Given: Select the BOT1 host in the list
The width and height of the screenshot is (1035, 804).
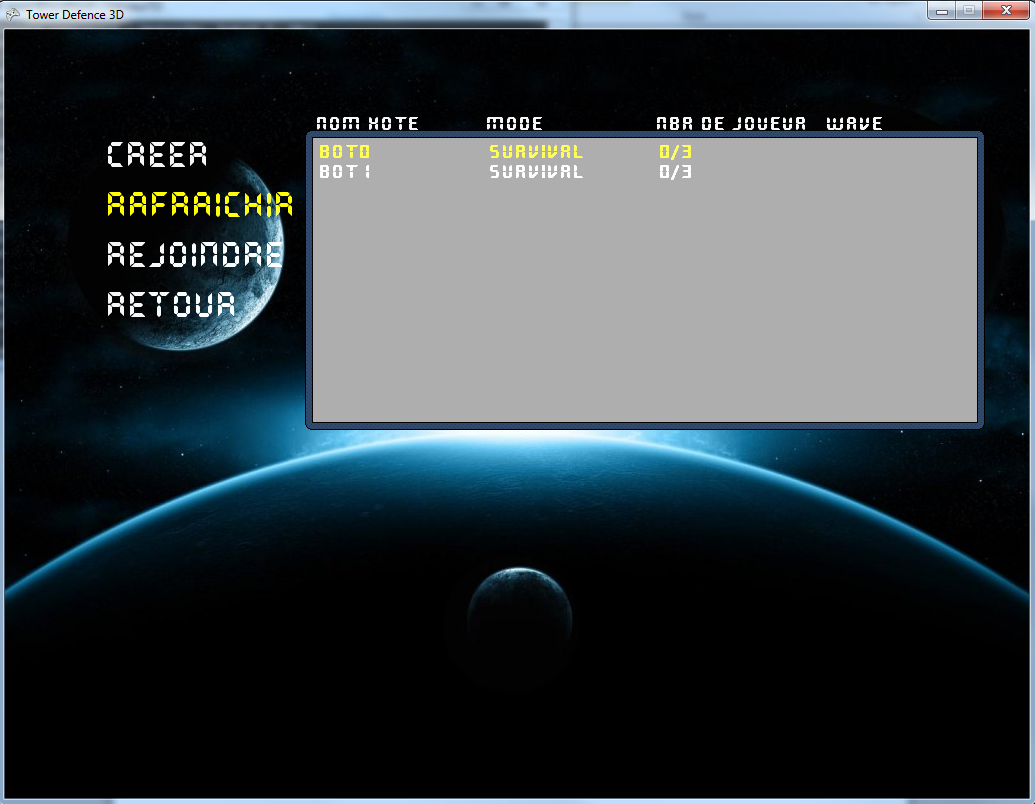Looking at the screenshot, I should coord(344,172).
